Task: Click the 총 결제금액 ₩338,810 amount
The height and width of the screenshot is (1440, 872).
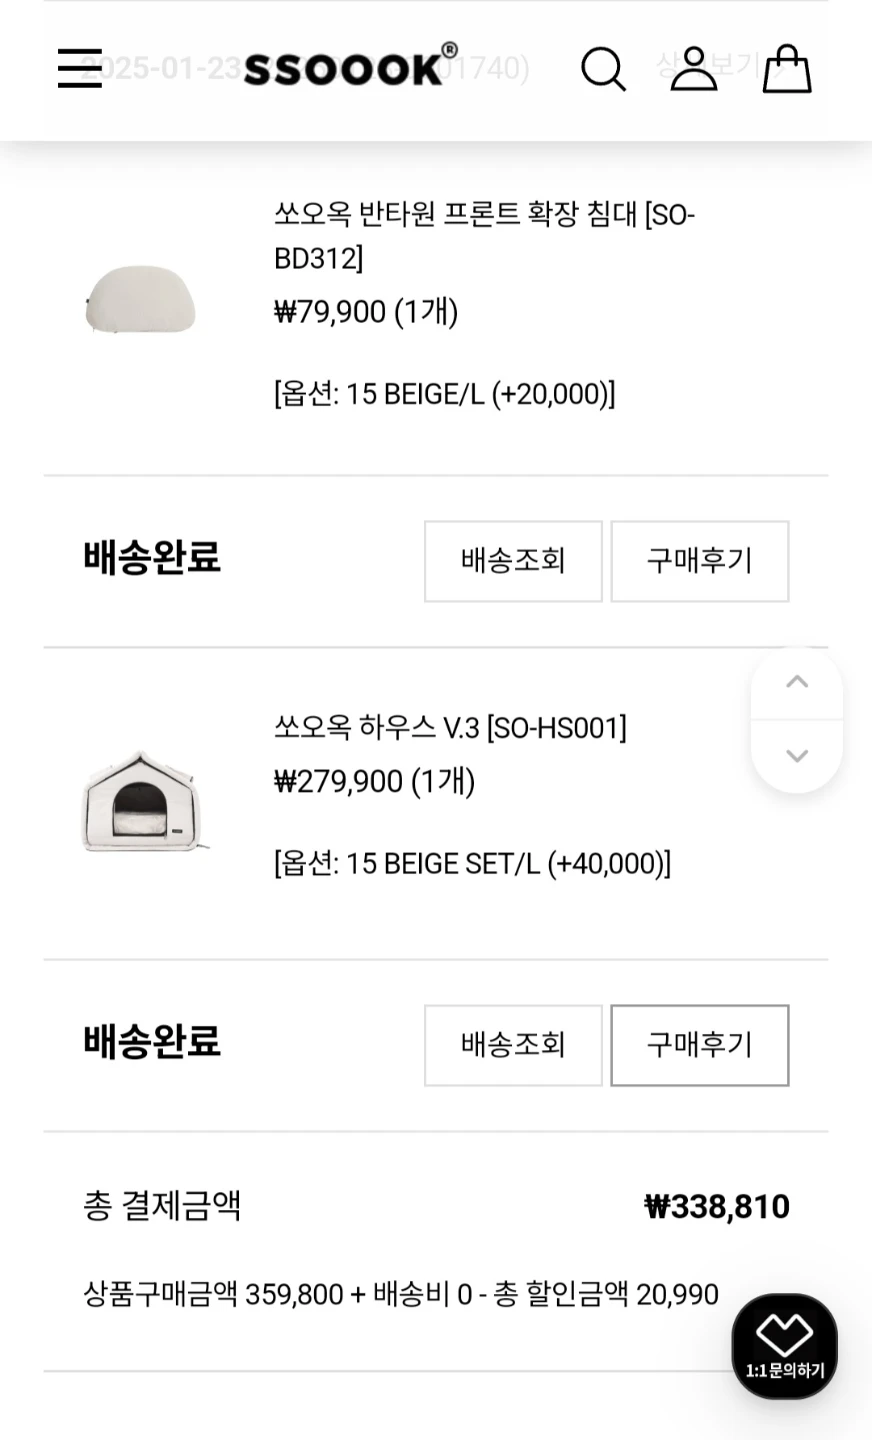Action: pyautogui.click(x=717, y=1207)
